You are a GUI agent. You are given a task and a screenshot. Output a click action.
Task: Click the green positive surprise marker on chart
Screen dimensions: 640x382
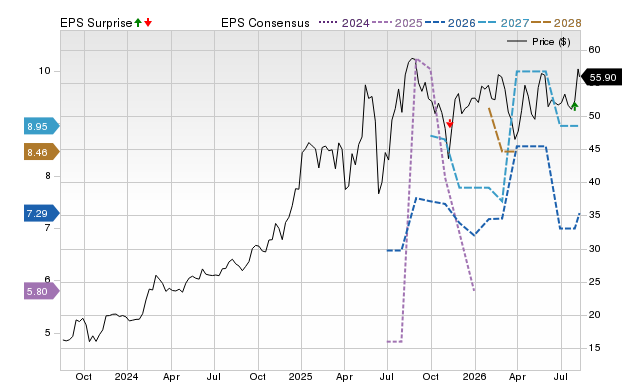tap(575, 106)
